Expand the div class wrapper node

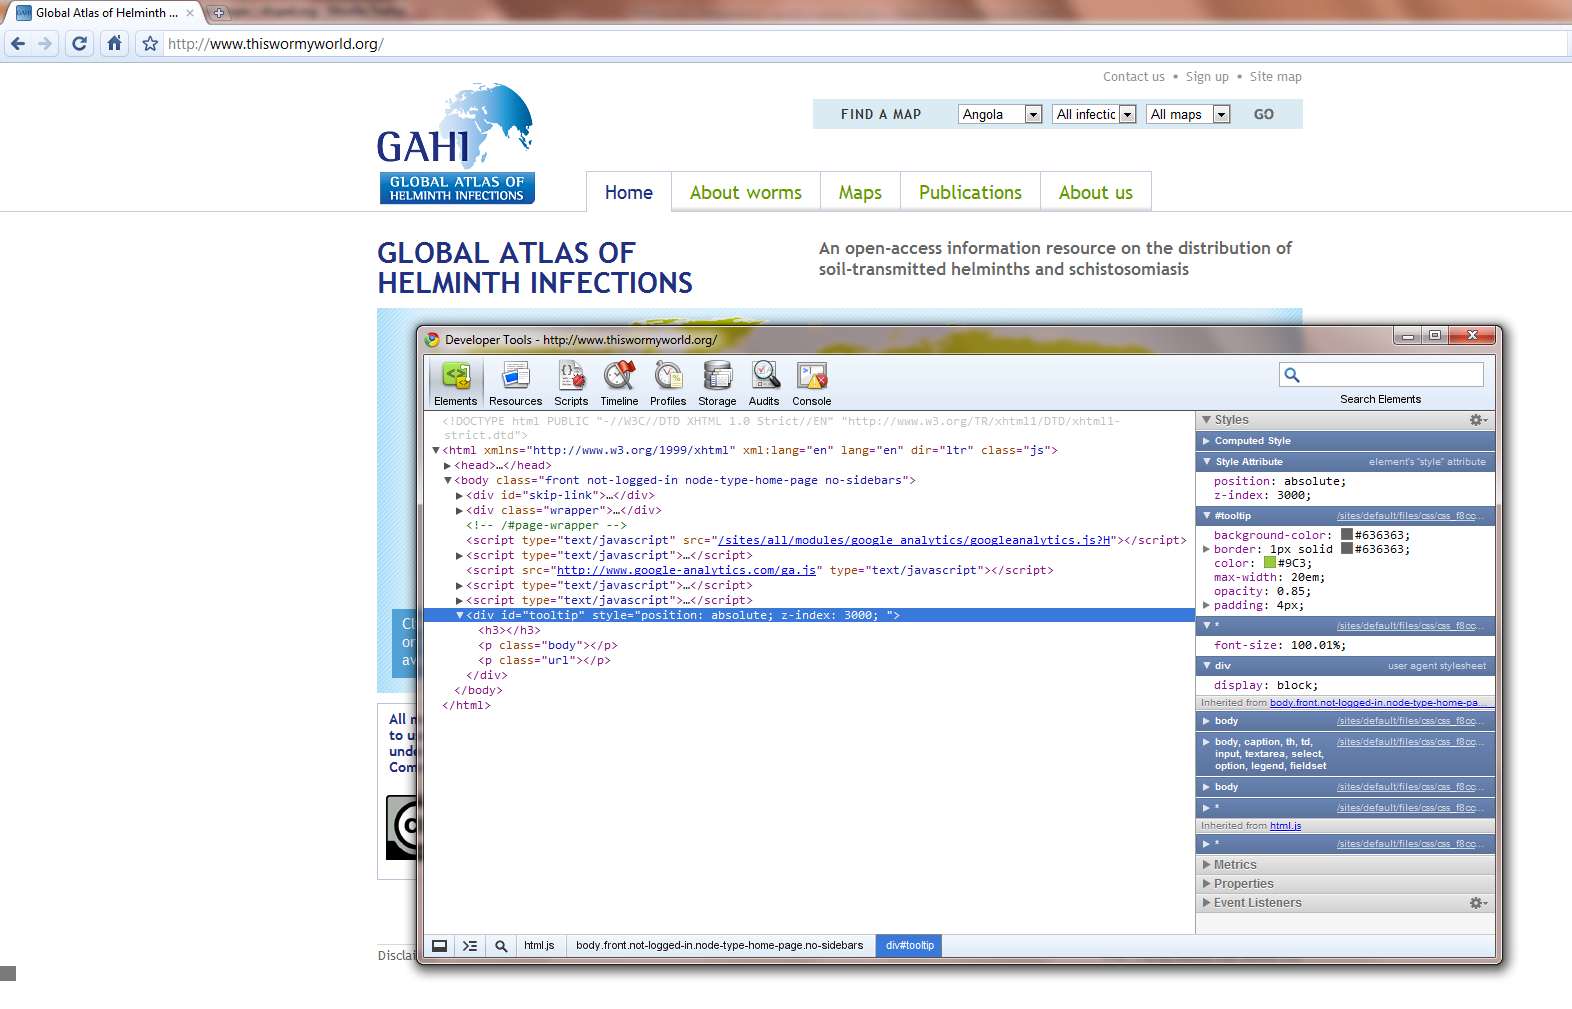[x=460, y=511]
